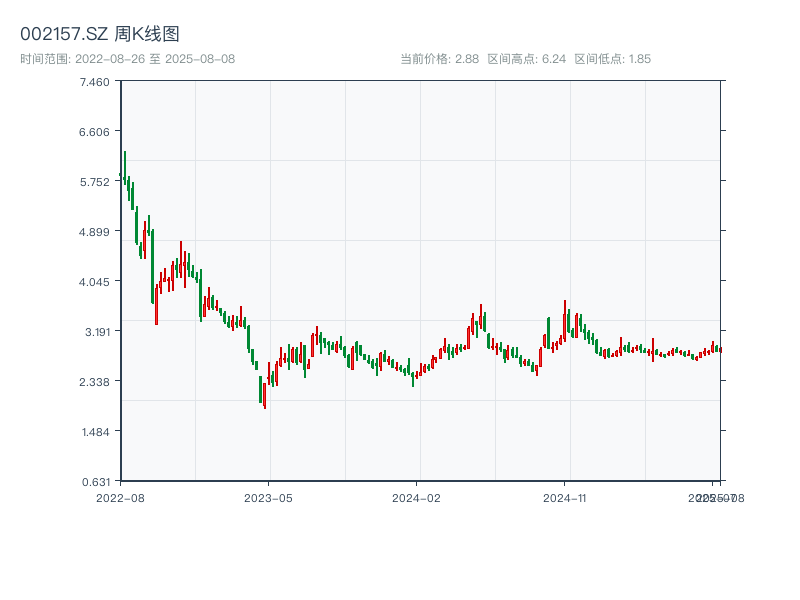Click the 2024-11 x-axis date label
The height and width of the screenshot is (600, 800).
pos(565,497)
